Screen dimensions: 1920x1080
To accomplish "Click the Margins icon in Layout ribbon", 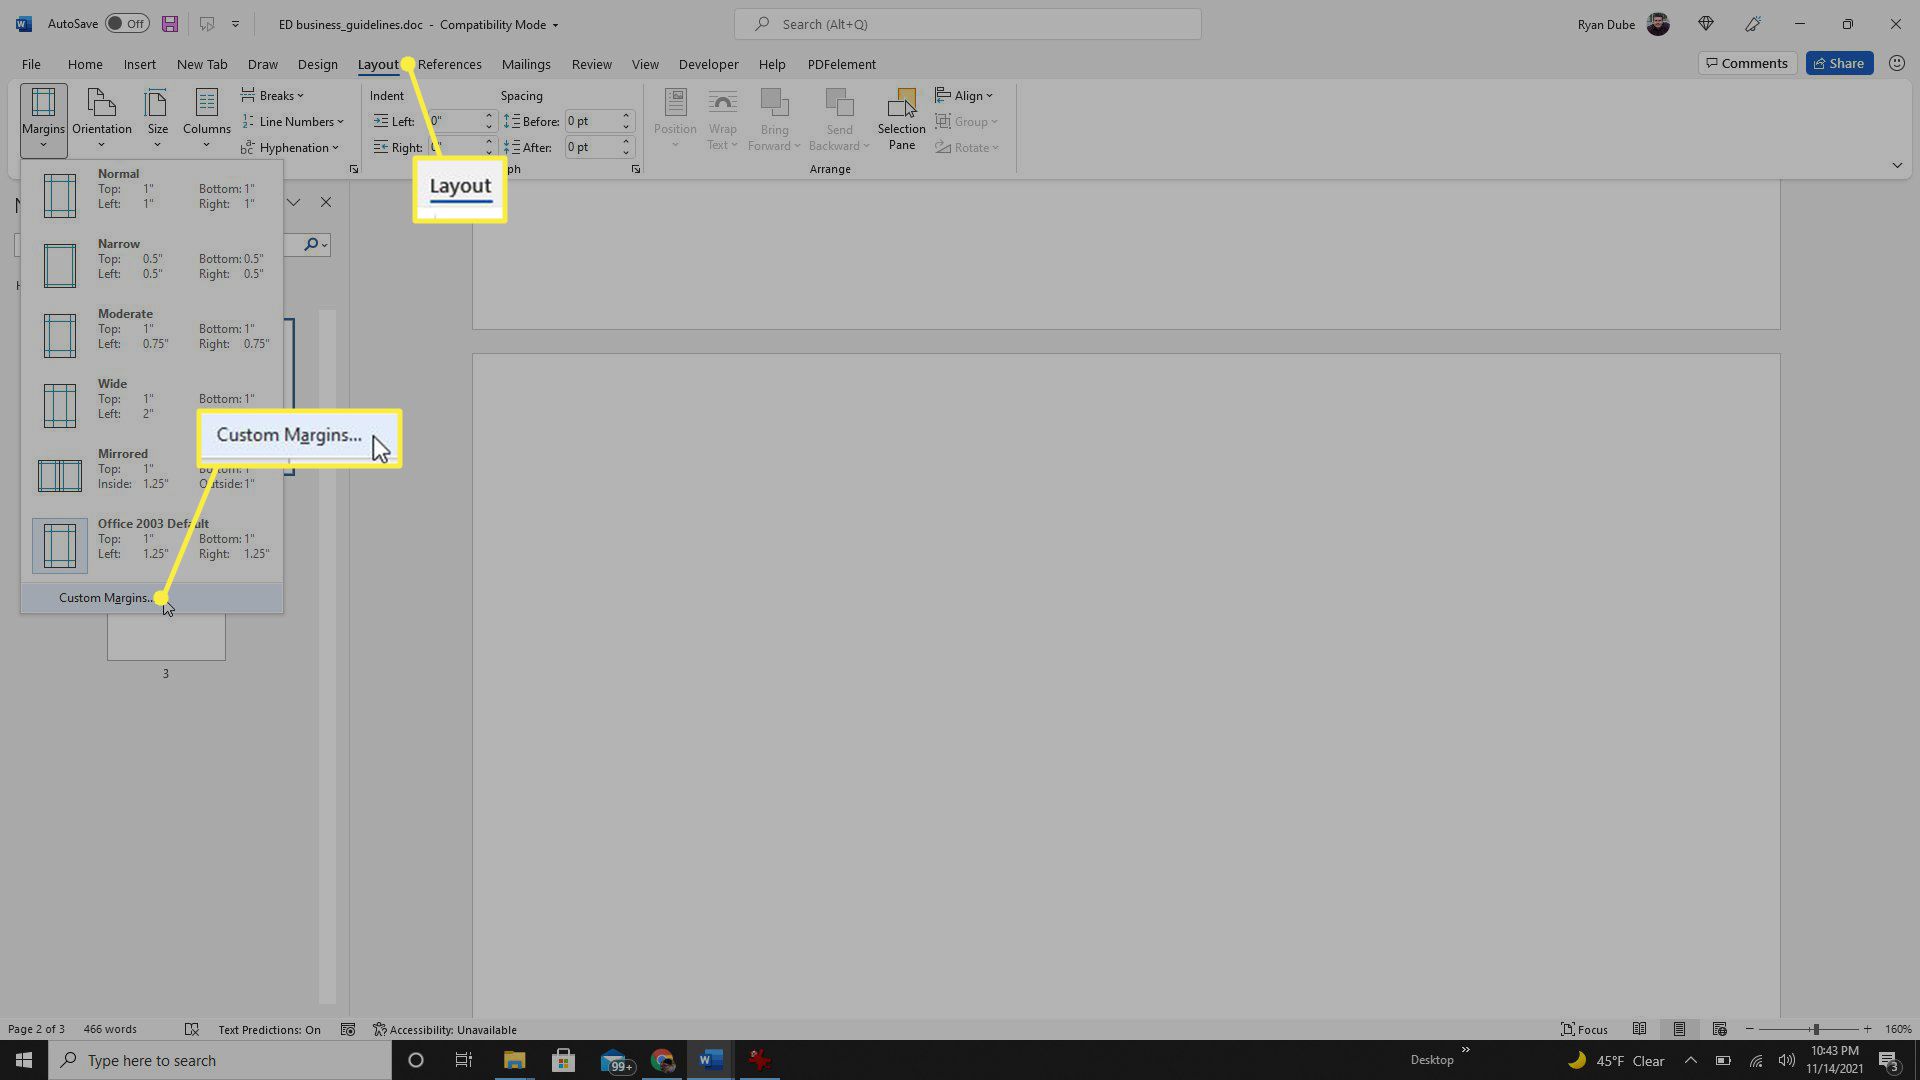I will tap(44, 117).
